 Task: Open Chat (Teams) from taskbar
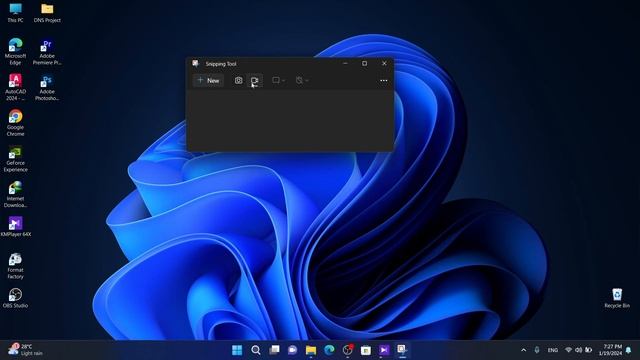[x=293, y=350]
